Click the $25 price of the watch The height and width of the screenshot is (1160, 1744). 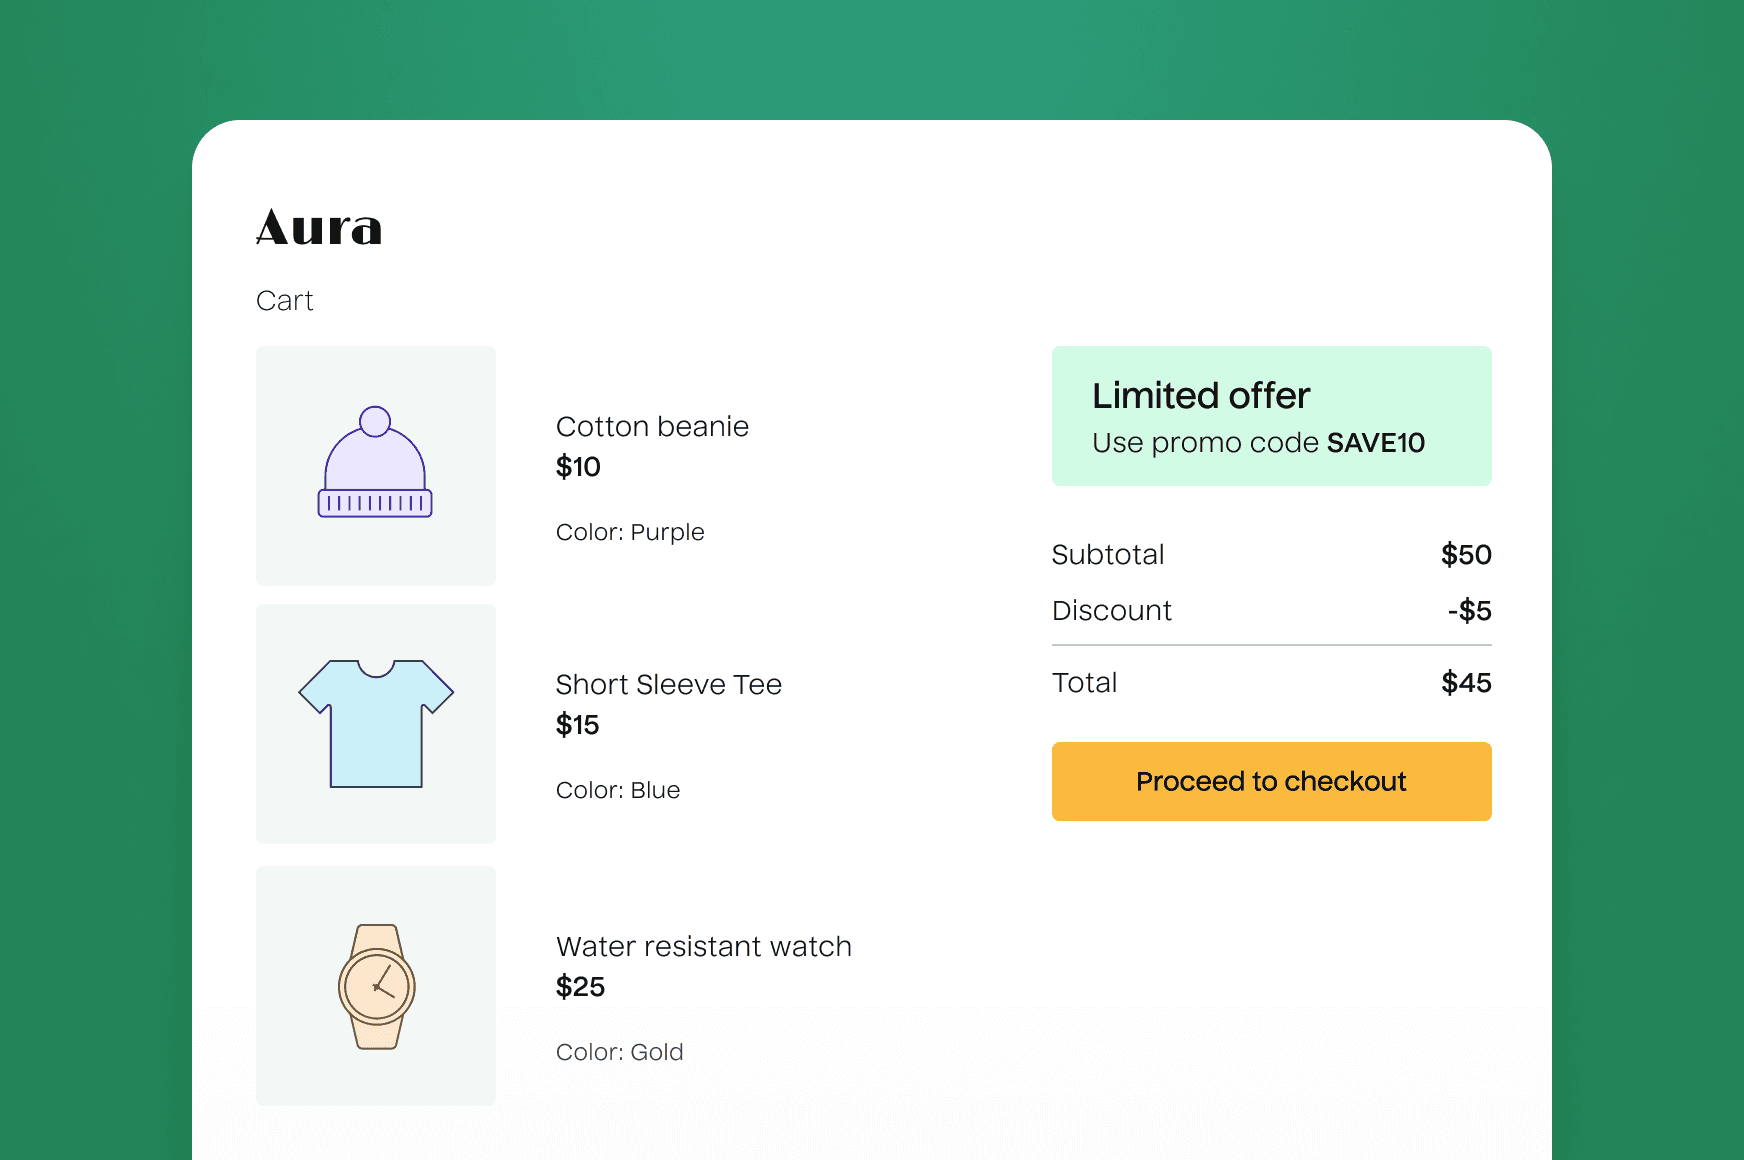580,987
